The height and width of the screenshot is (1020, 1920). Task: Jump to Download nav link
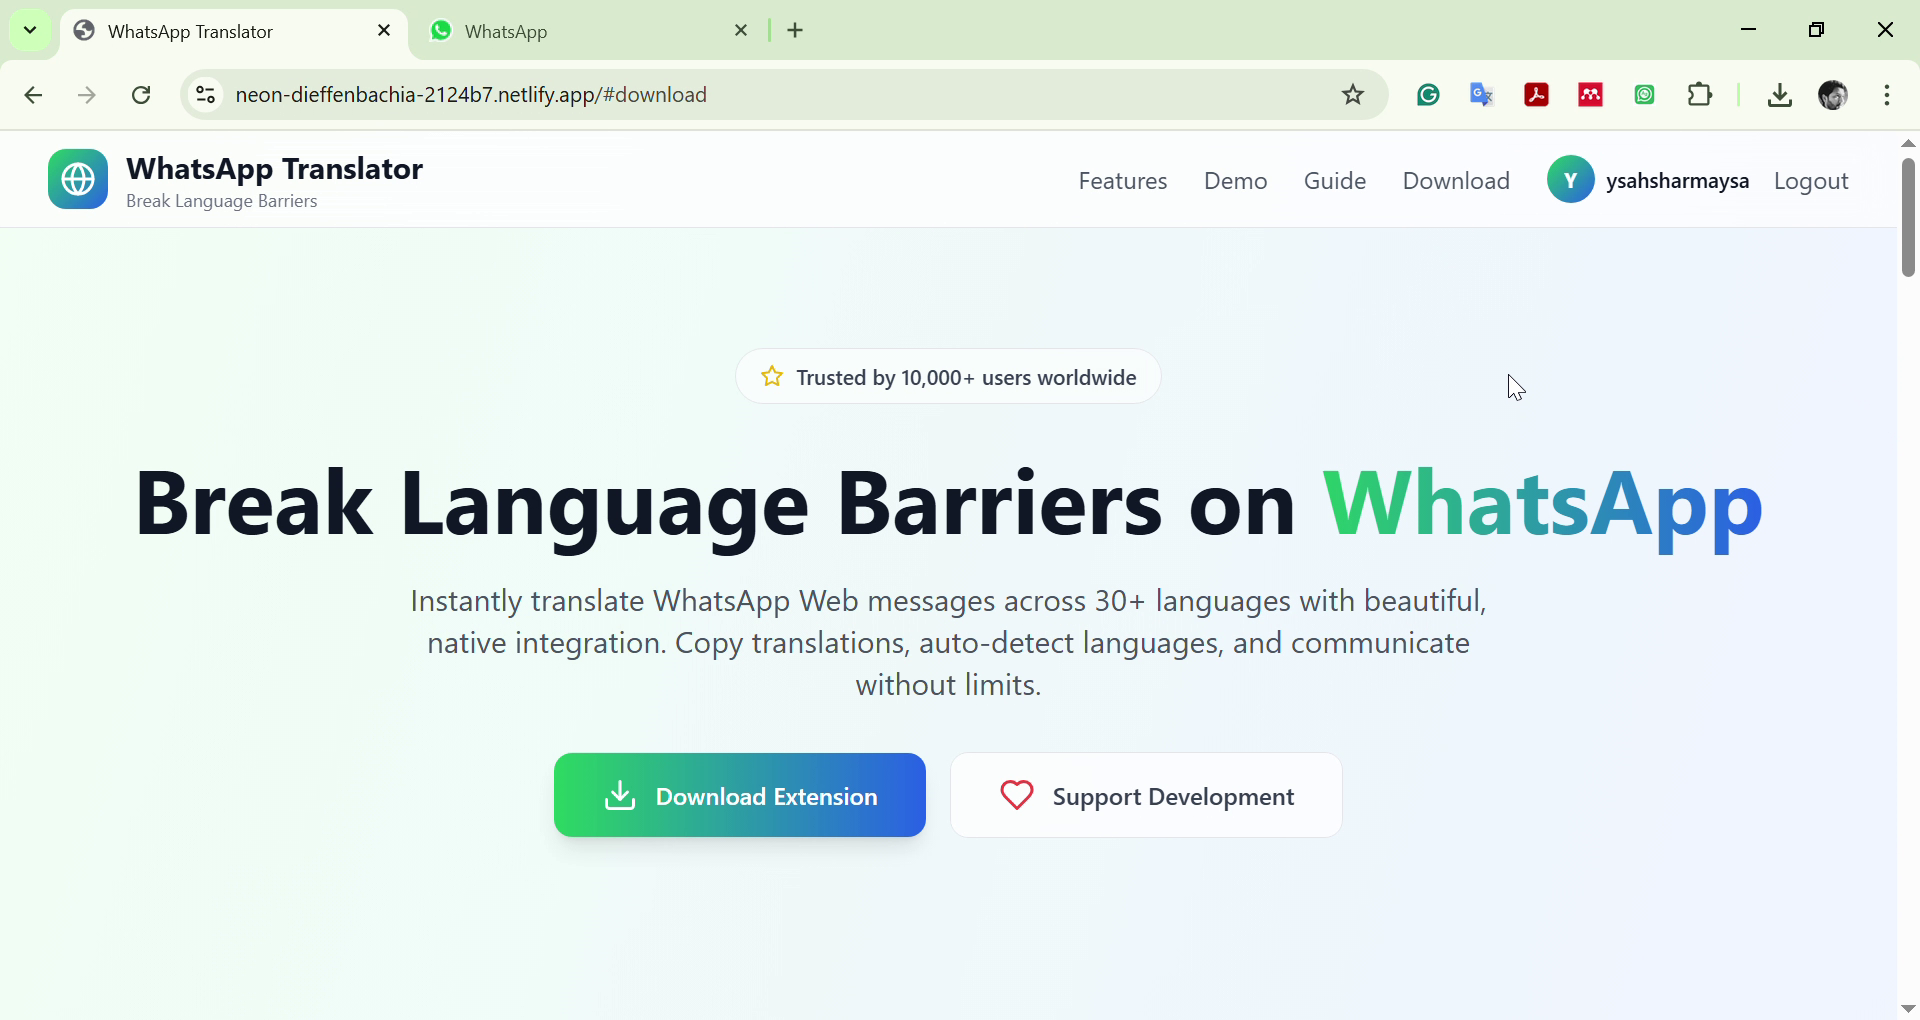[x=1456, y=181]
